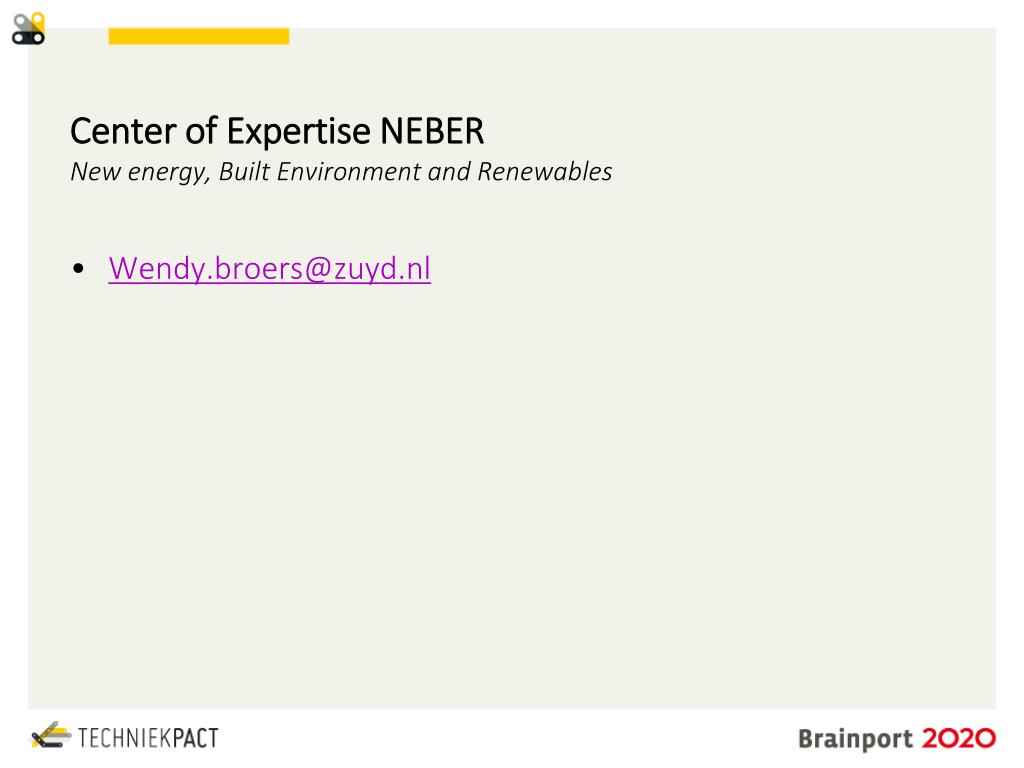The height and width of the screenshot is (768, 1024).
Task: Click the Wendy portion of the email link
Action: coord(157,268)
